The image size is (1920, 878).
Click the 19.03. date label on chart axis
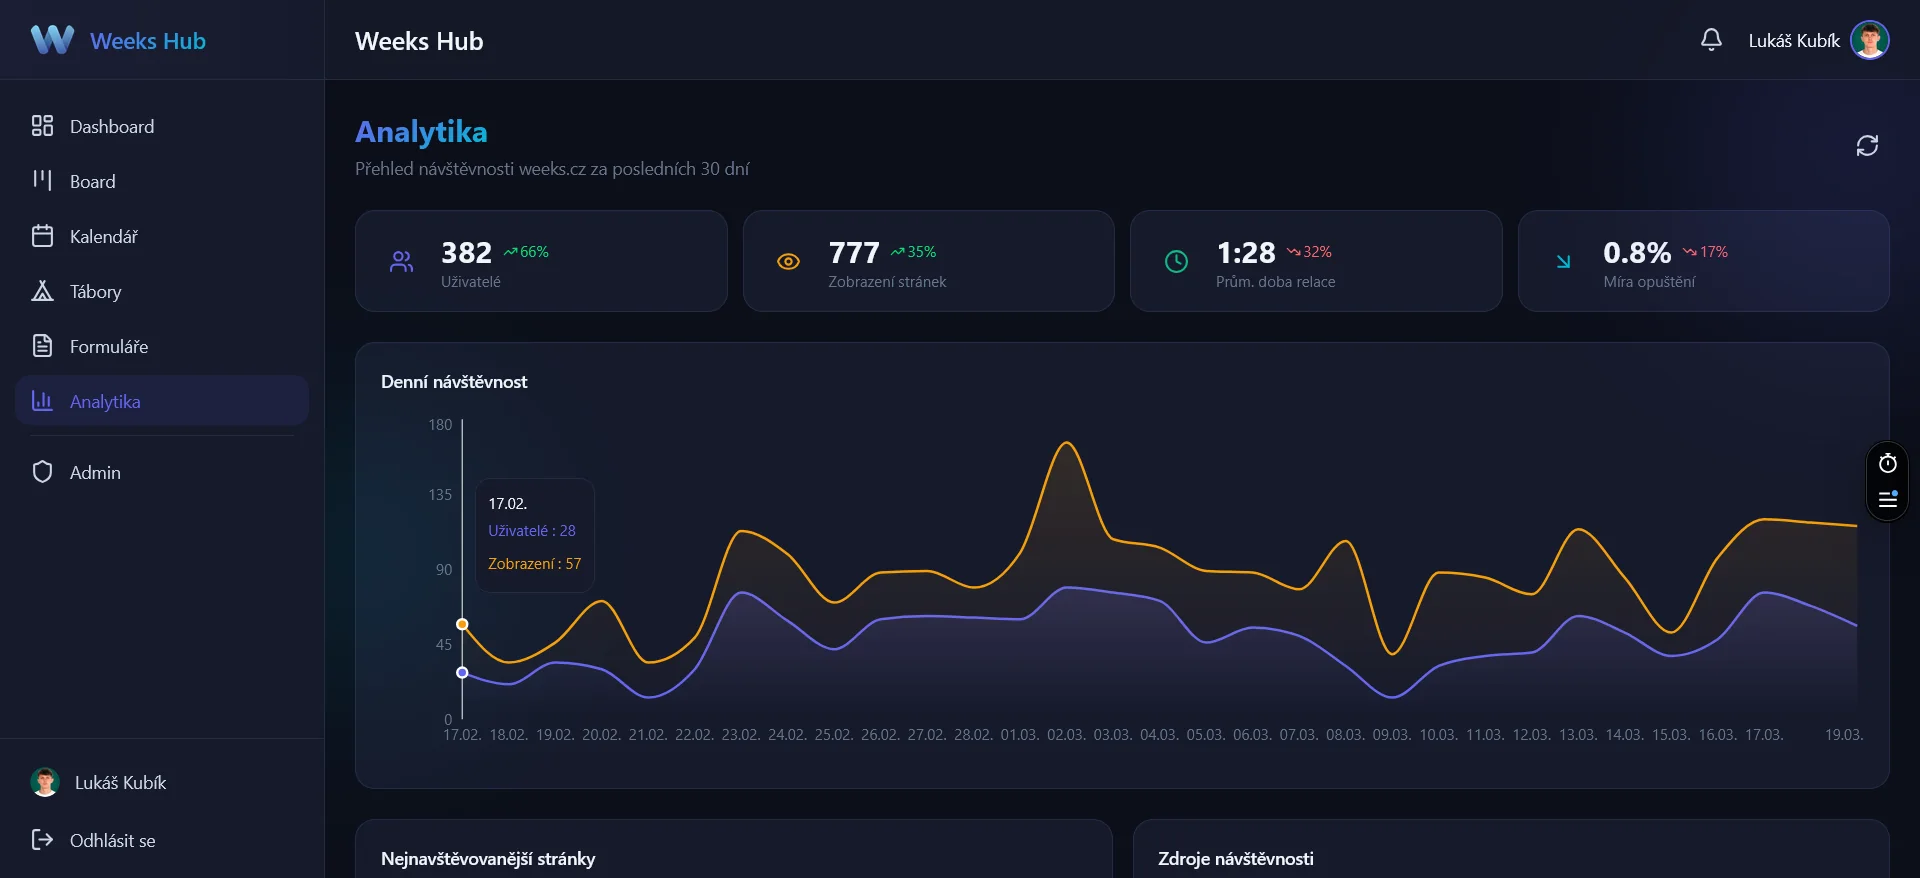(1844, 735)
